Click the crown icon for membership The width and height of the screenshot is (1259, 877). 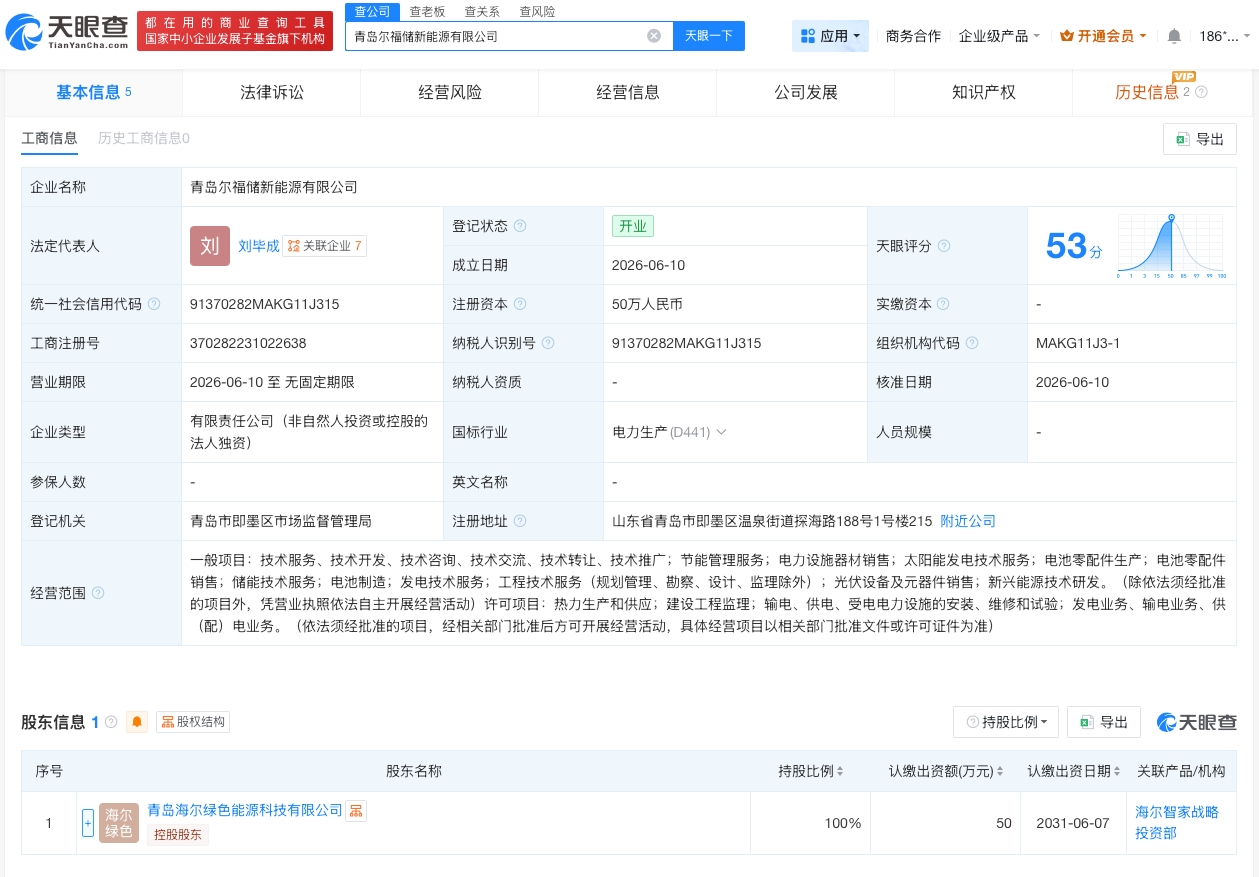coord(1066,36)
